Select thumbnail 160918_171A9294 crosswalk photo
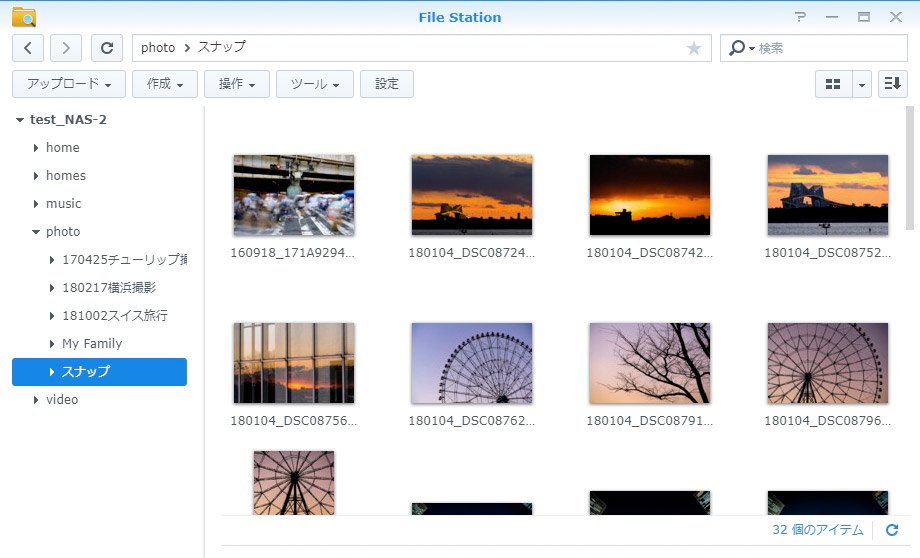The image size is (920, 558). point(294,195)
